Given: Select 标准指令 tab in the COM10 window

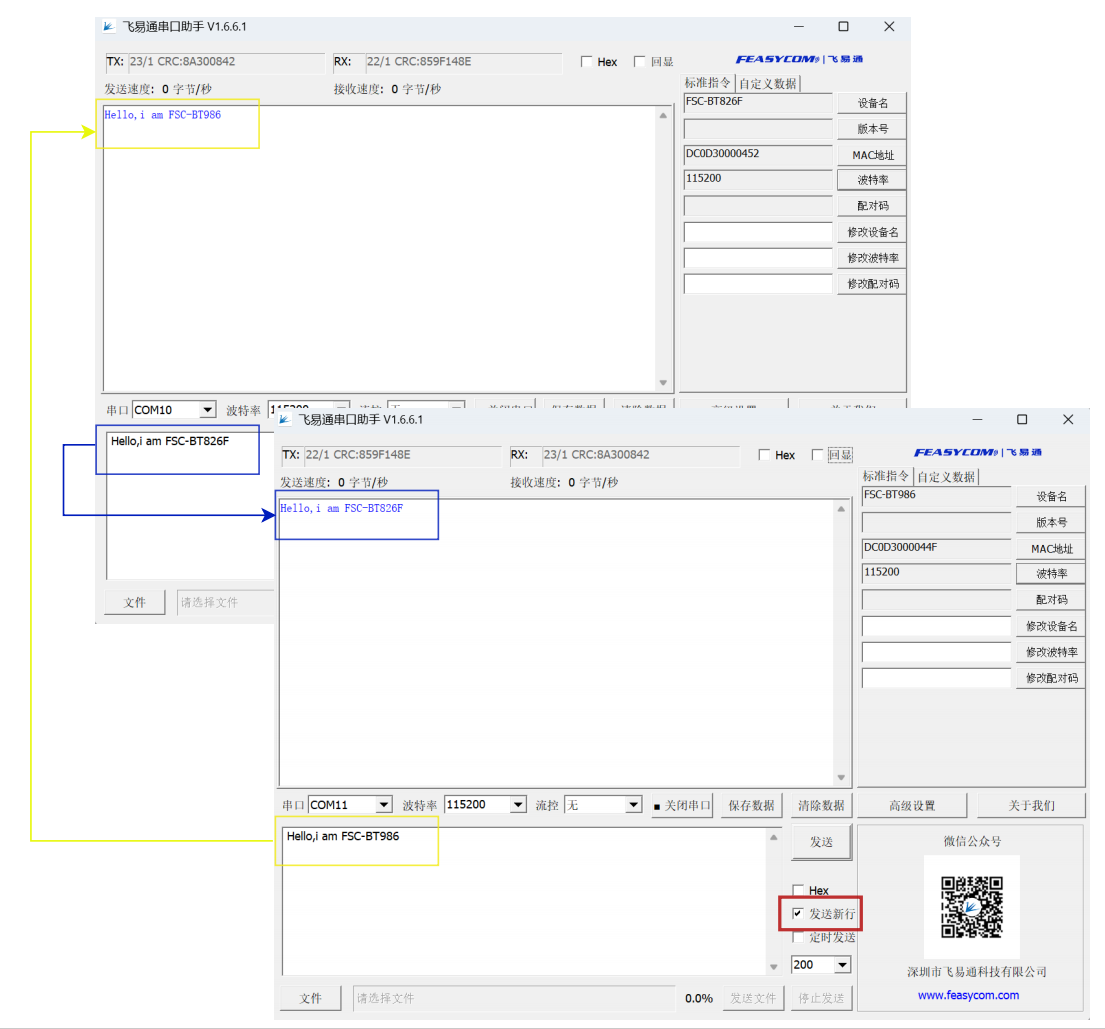Looking at the screenshot, I should 708,83.
